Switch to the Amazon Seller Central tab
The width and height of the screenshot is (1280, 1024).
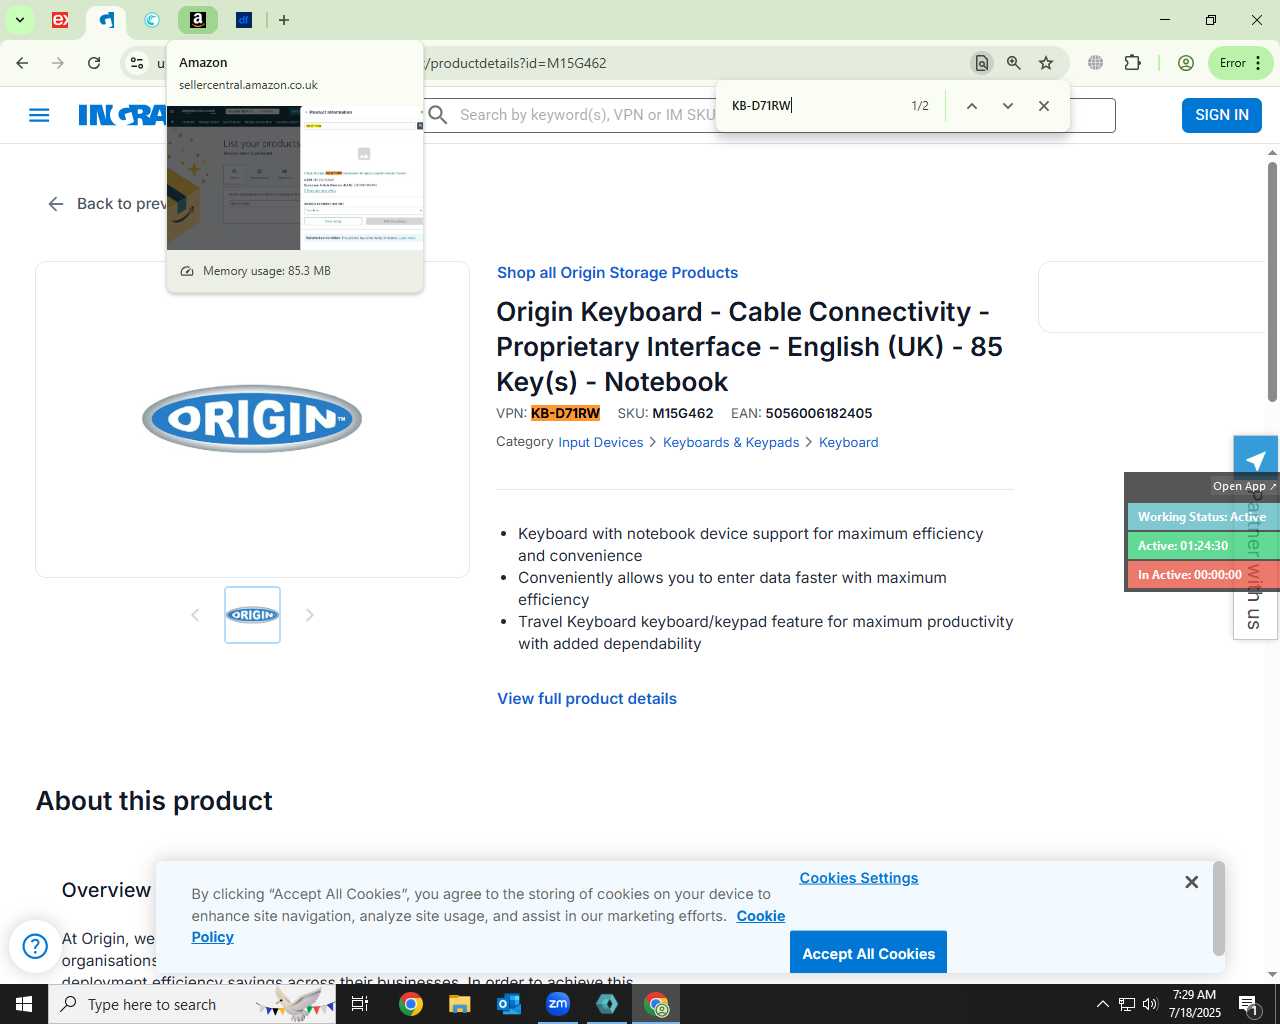(x=198, y=20)
